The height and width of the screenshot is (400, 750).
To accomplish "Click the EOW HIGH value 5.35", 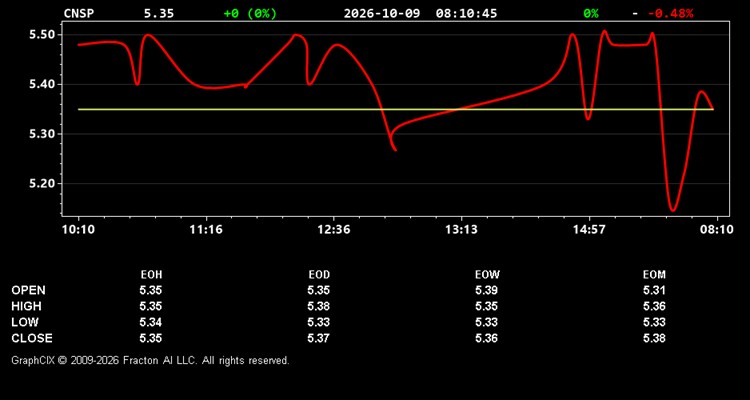I will (486, 306).
